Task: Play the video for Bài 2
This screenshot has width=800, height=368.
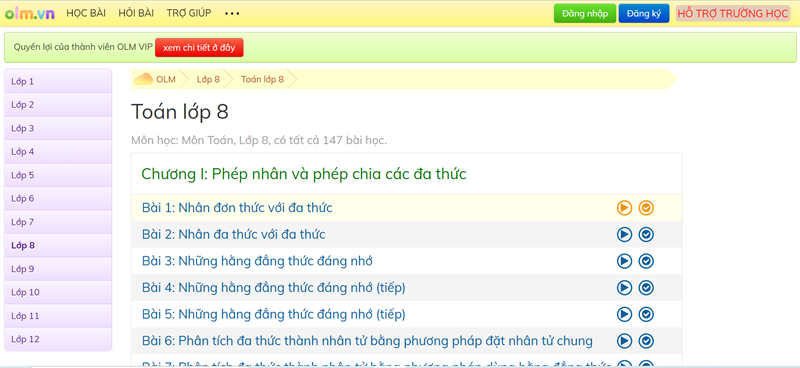Action: pos(624,234)
